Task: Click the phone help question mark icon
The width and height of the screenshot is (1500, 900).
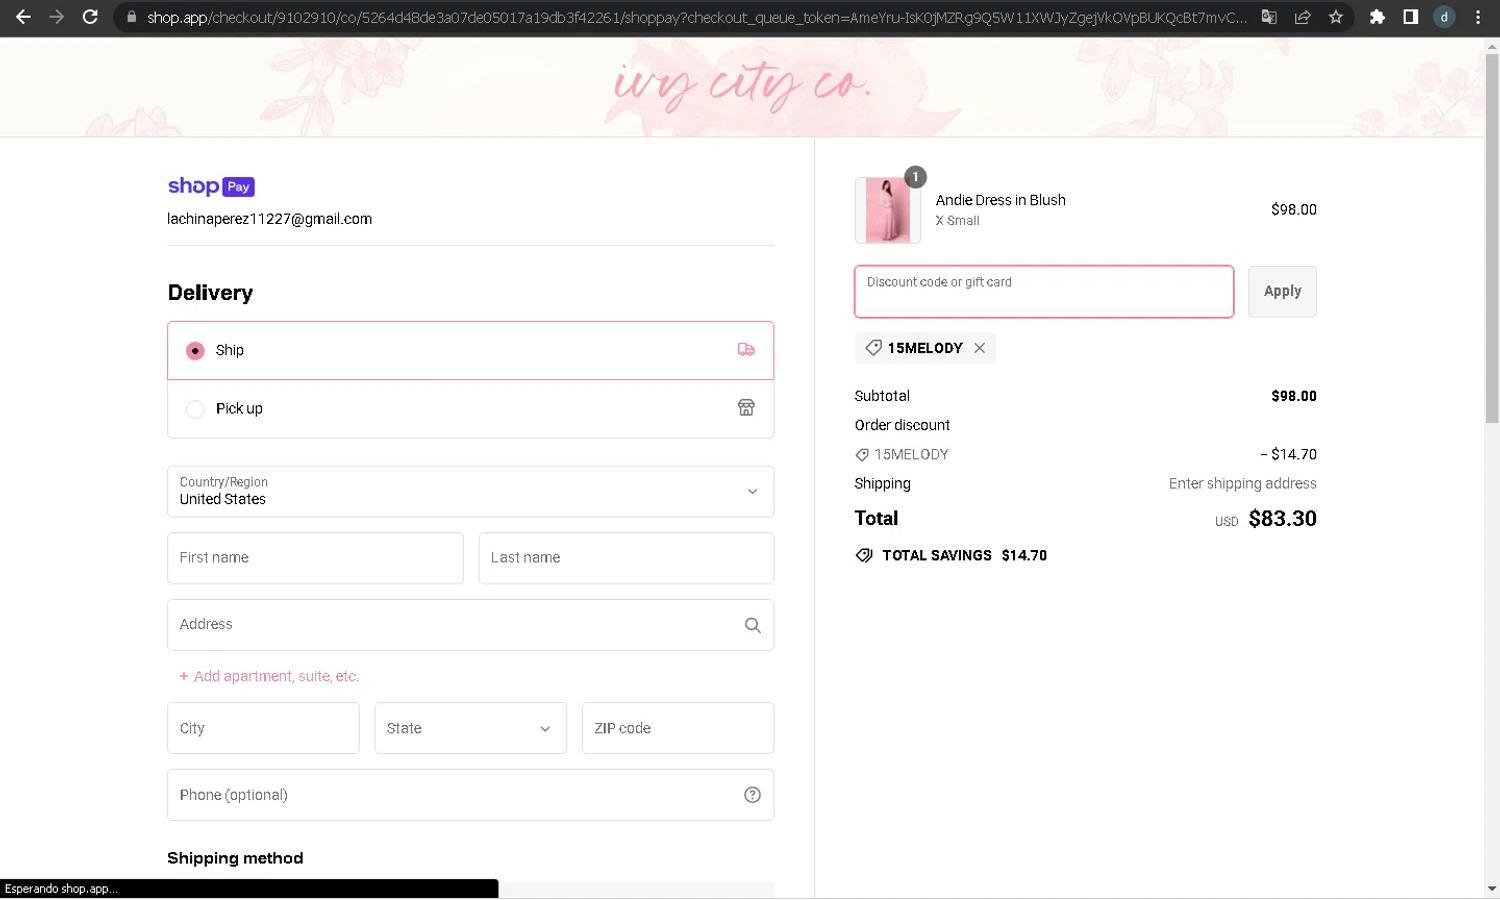Action: point(752,795)
